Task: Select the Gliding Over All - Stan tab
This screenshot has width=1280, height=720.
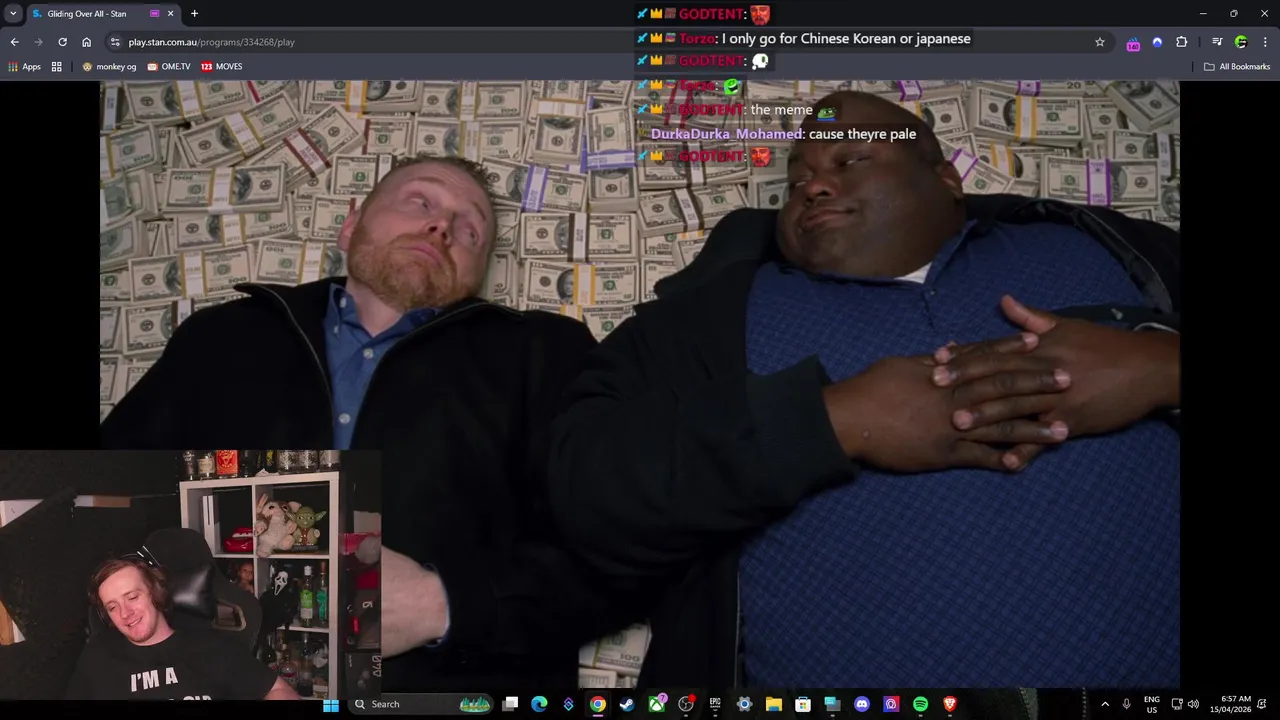Action: point(103,14)
